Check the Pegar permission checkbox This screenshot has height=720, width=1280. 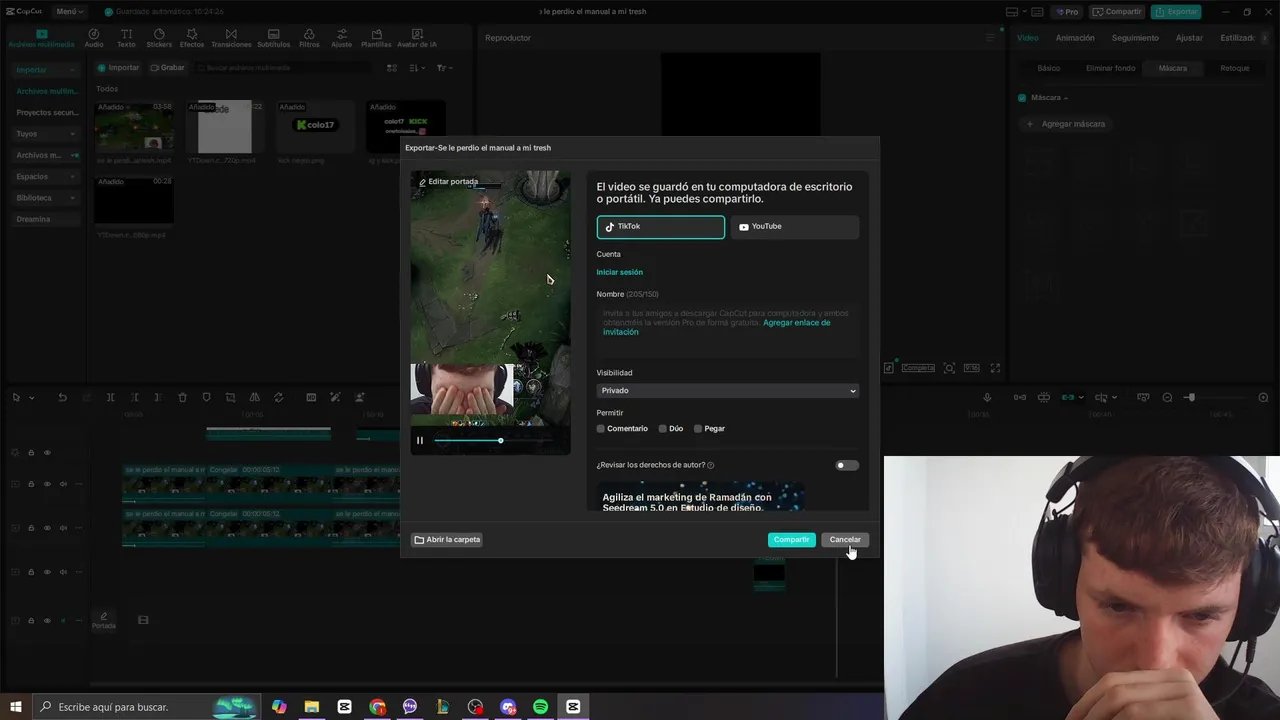698,429
